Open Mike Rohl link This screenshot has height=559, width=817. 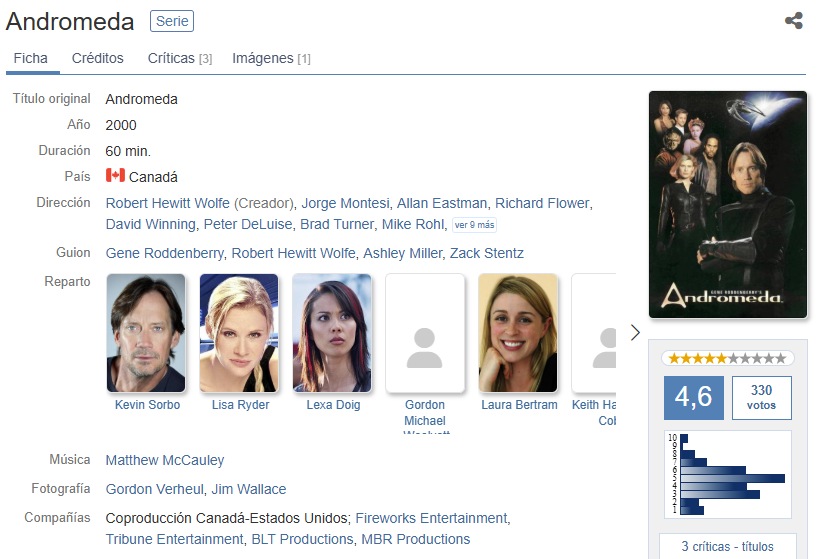tap(413, 224)
